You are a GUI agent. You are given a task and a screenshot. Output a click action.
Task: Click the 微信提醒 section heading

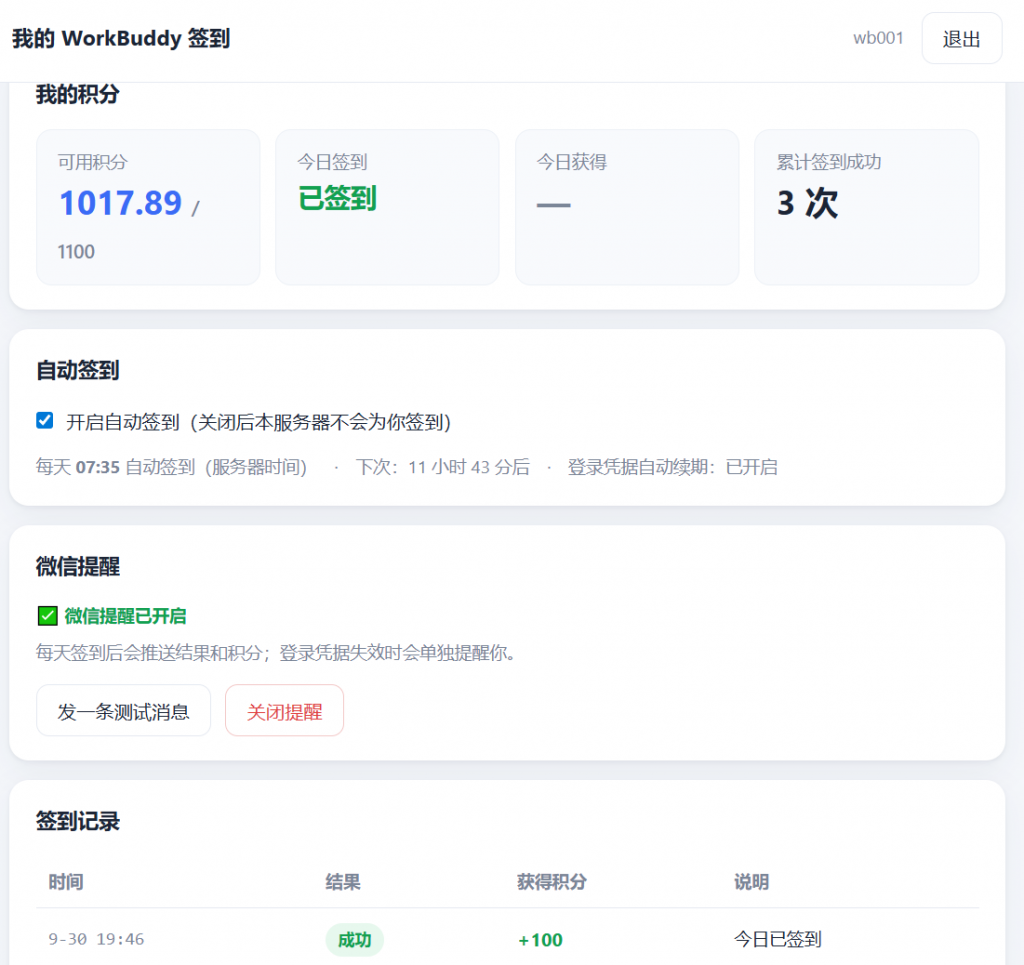pyautogui.click(x=78, y=566)
